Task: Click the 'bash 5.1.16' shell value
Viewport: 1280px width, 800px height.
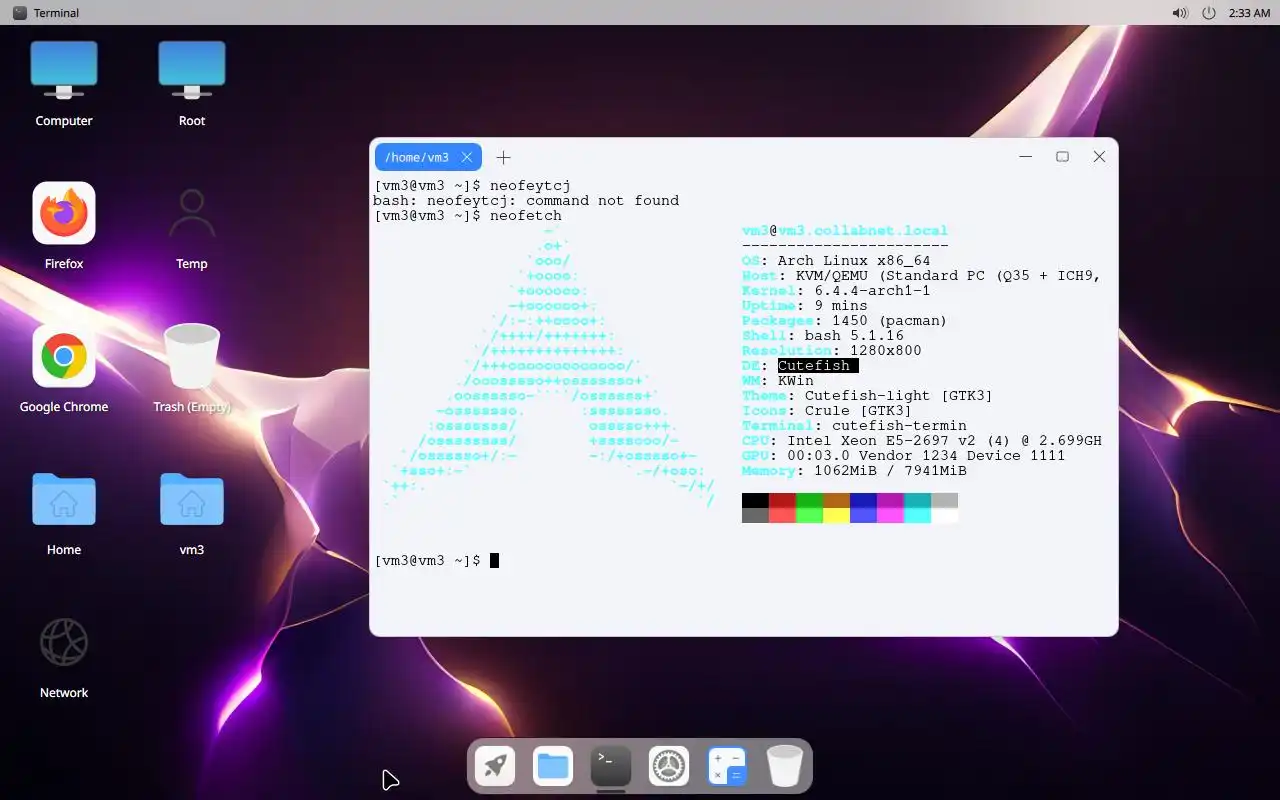Action: click(x=854, y=336)
